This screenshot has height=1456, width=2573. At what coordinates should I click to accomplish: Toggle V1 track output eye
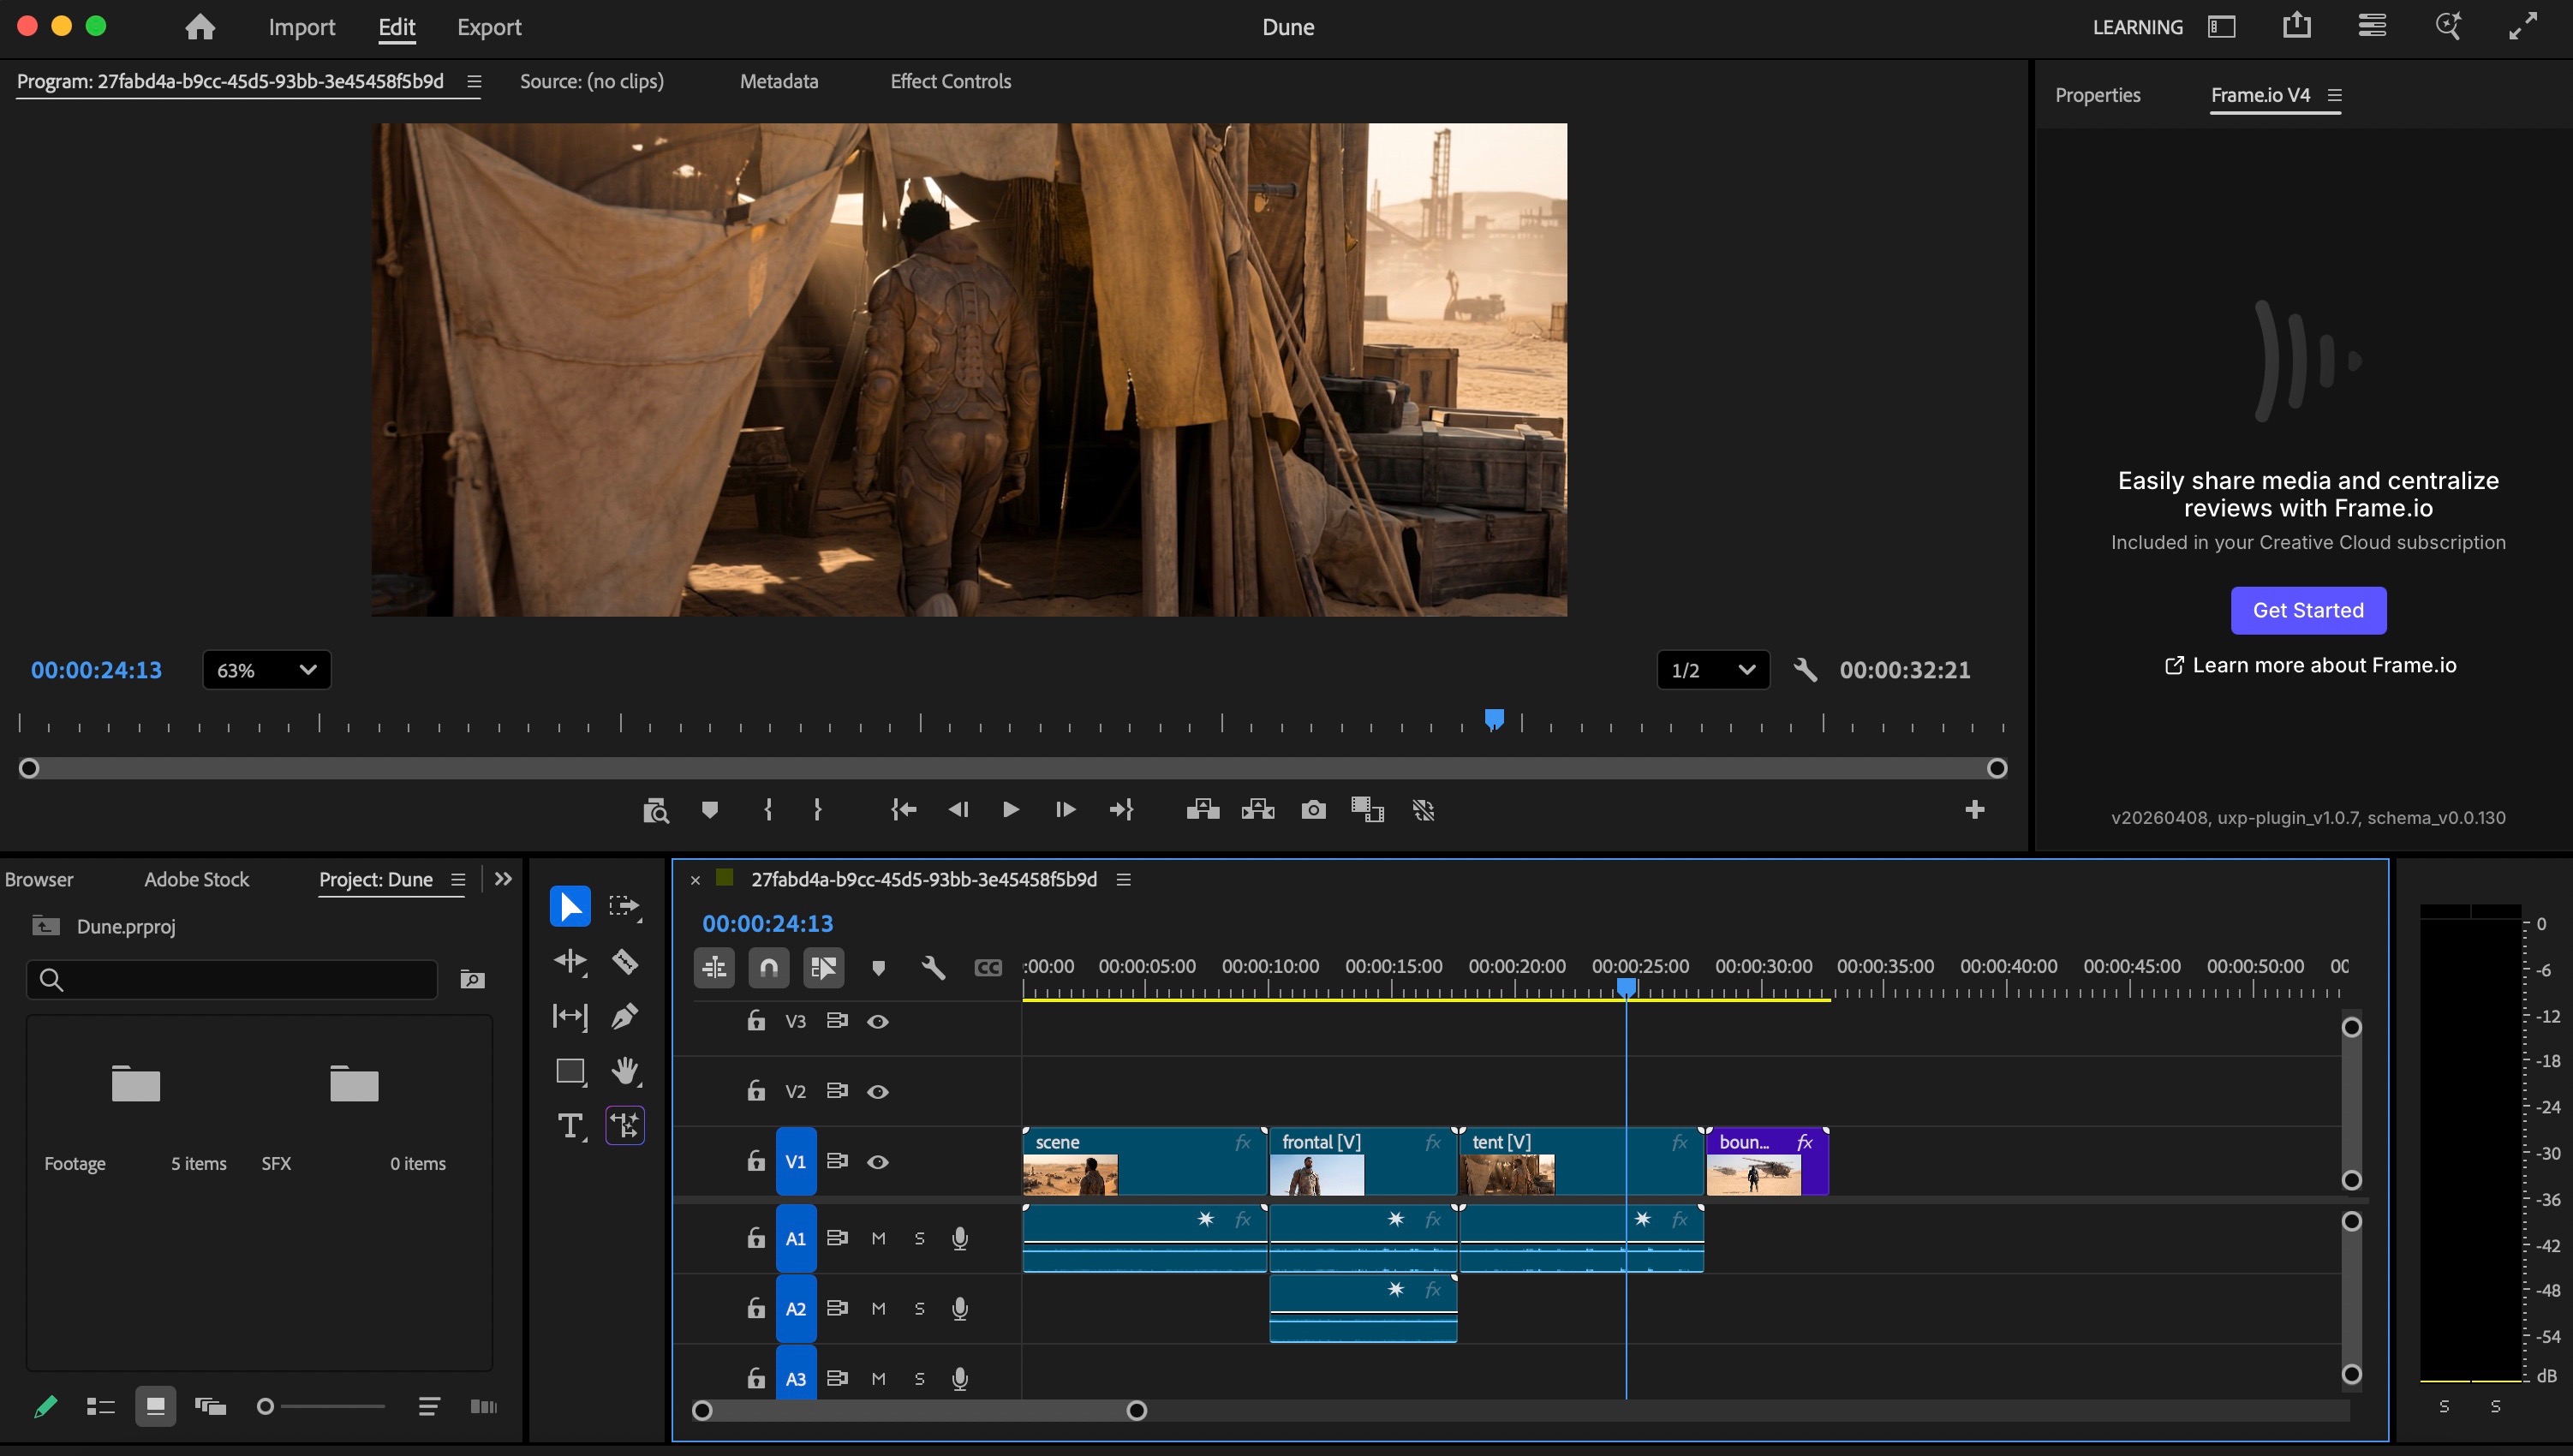coord(877,1162)
